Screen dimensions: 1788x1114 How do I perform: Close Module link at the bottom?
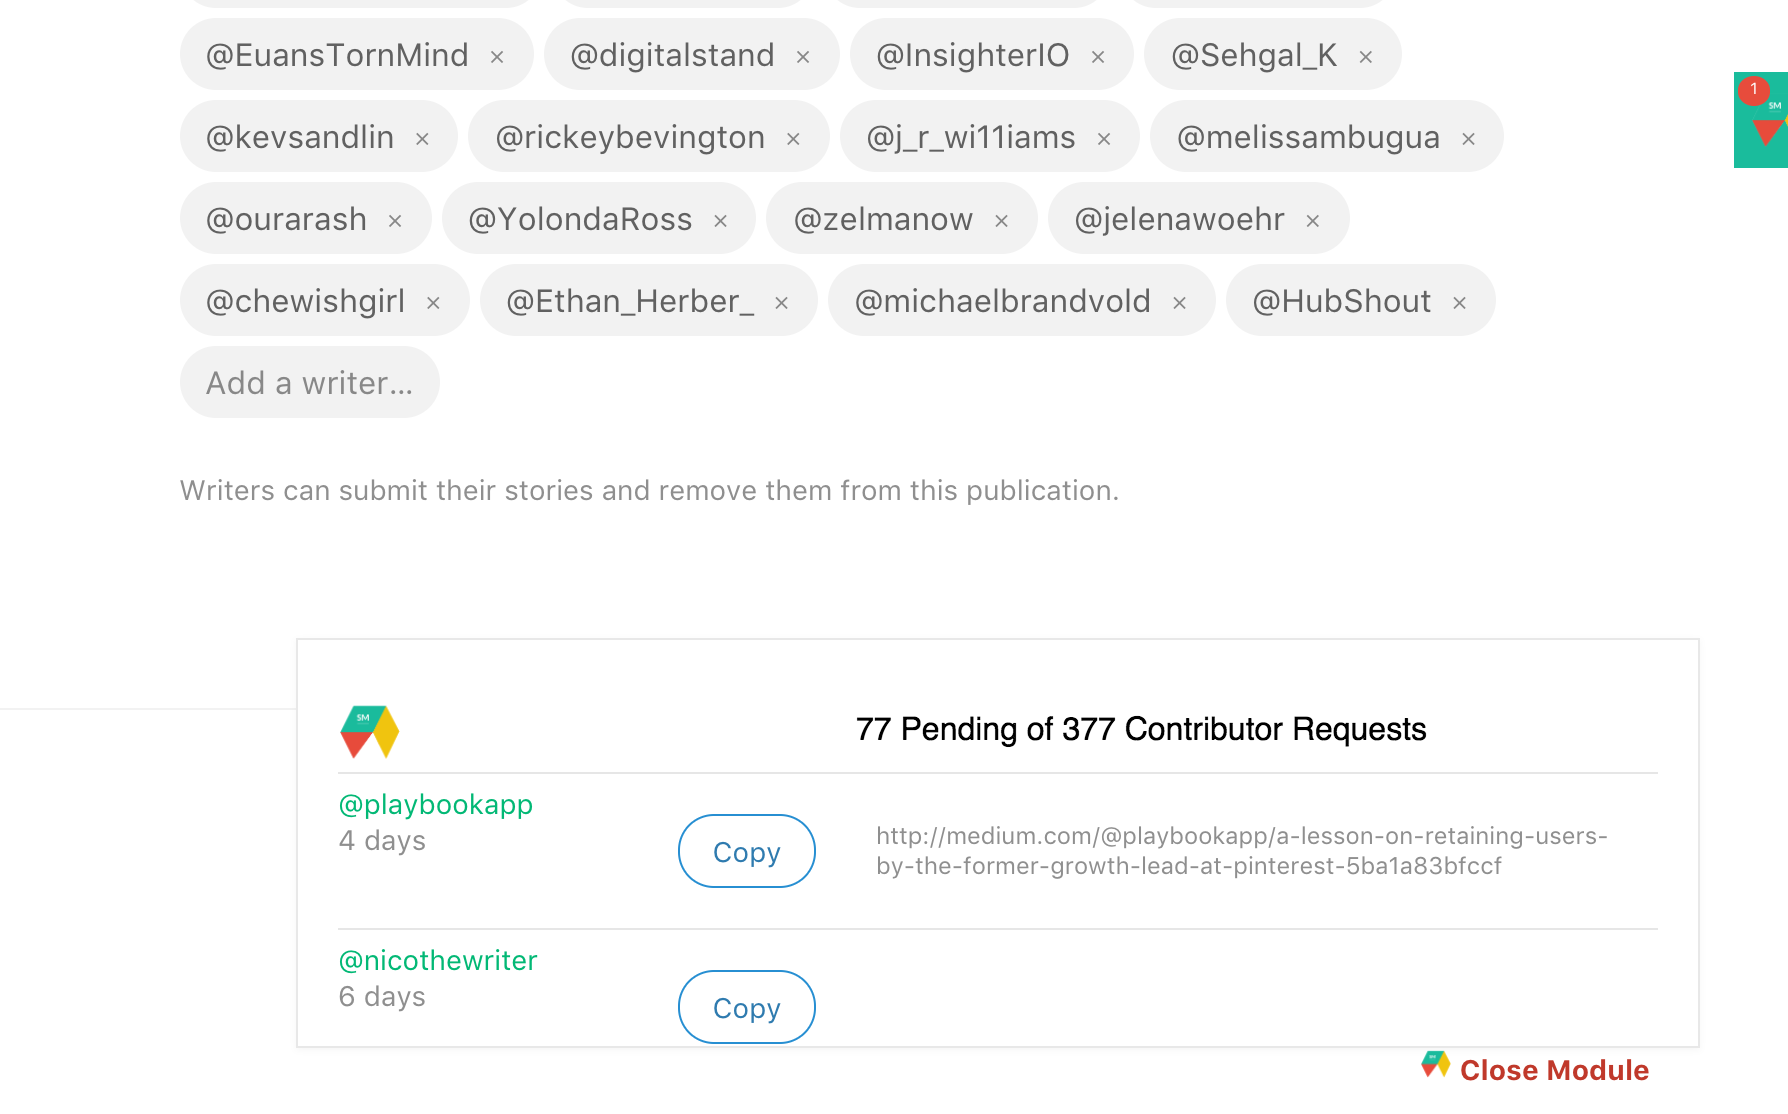coord(1554,1070)
